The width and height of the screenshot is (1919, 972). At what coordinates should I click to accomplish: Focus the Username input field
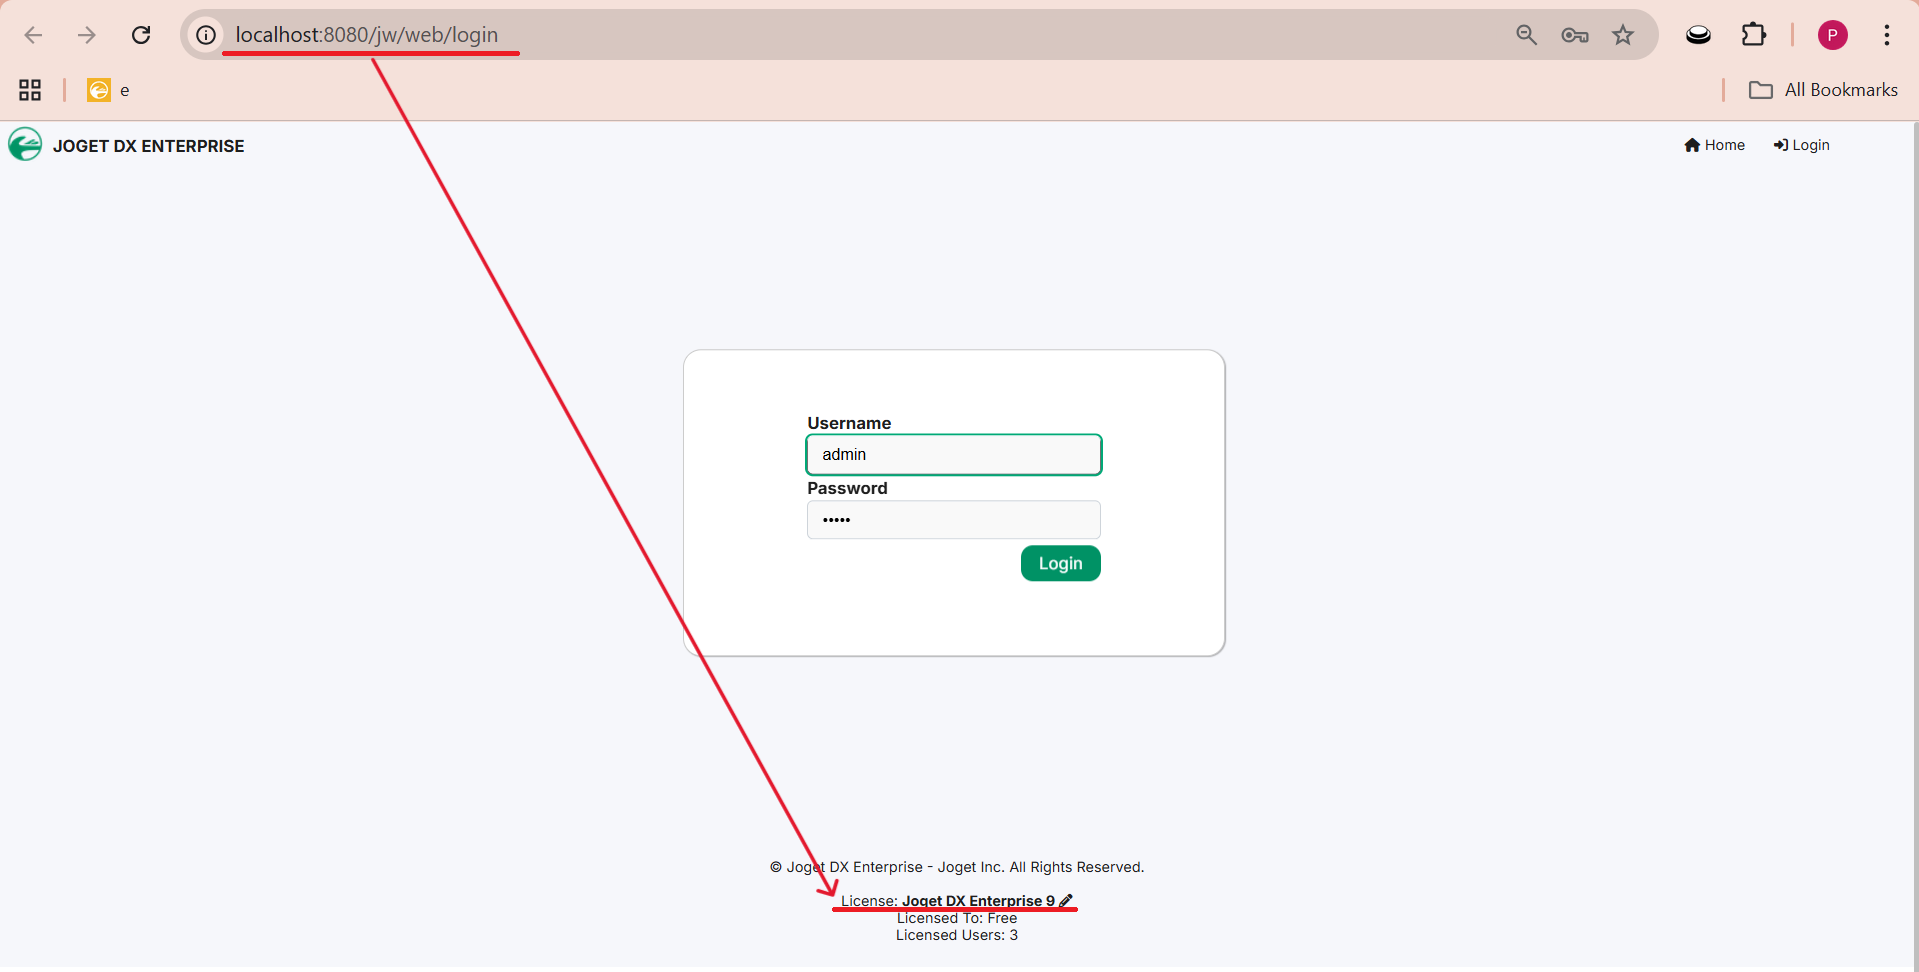pyautogui.click(x=954, y=454)
